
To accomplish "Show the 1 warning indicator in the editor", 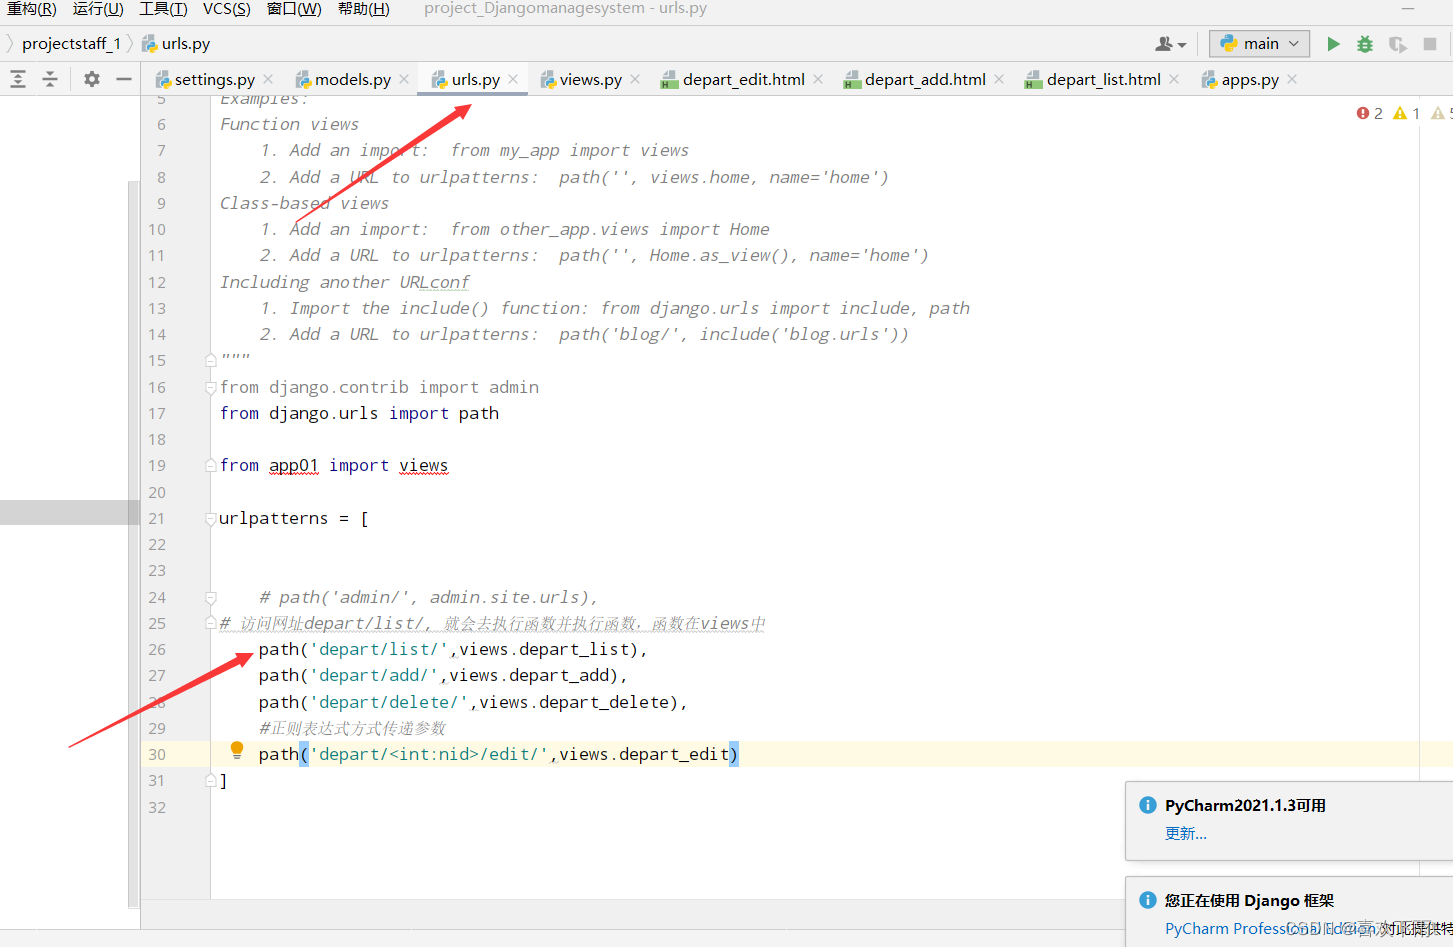I will point(1407,114).
